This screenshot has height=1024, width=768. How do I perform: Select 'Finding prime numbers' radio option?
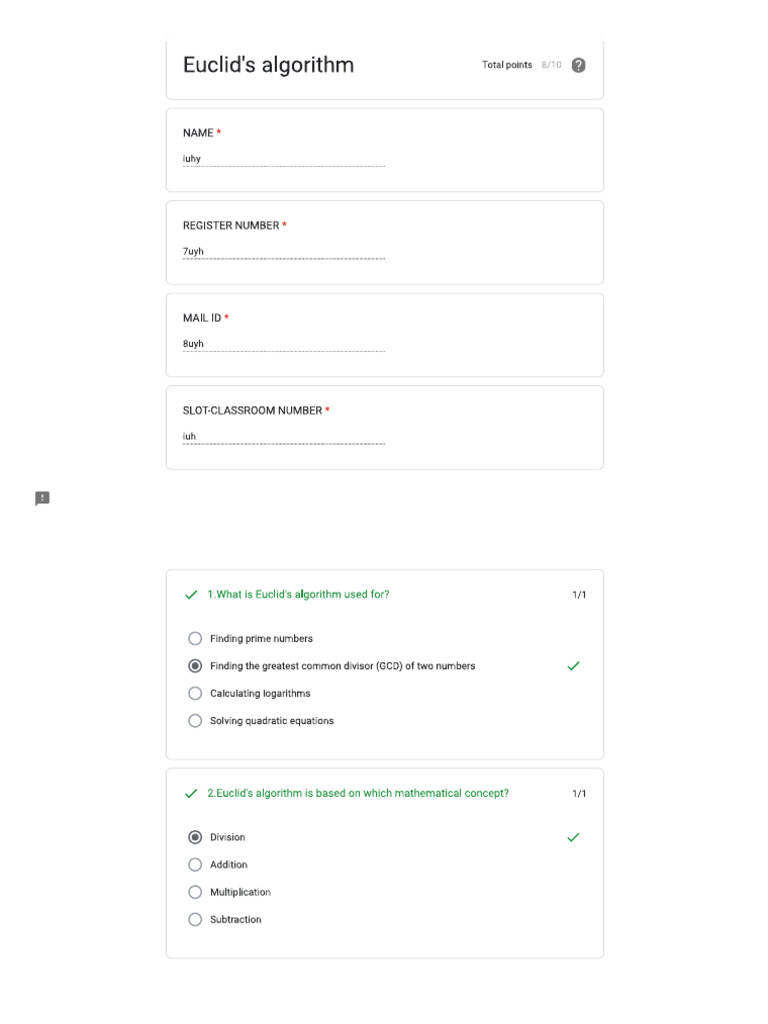pyautogui.click(x=195, y=639)
